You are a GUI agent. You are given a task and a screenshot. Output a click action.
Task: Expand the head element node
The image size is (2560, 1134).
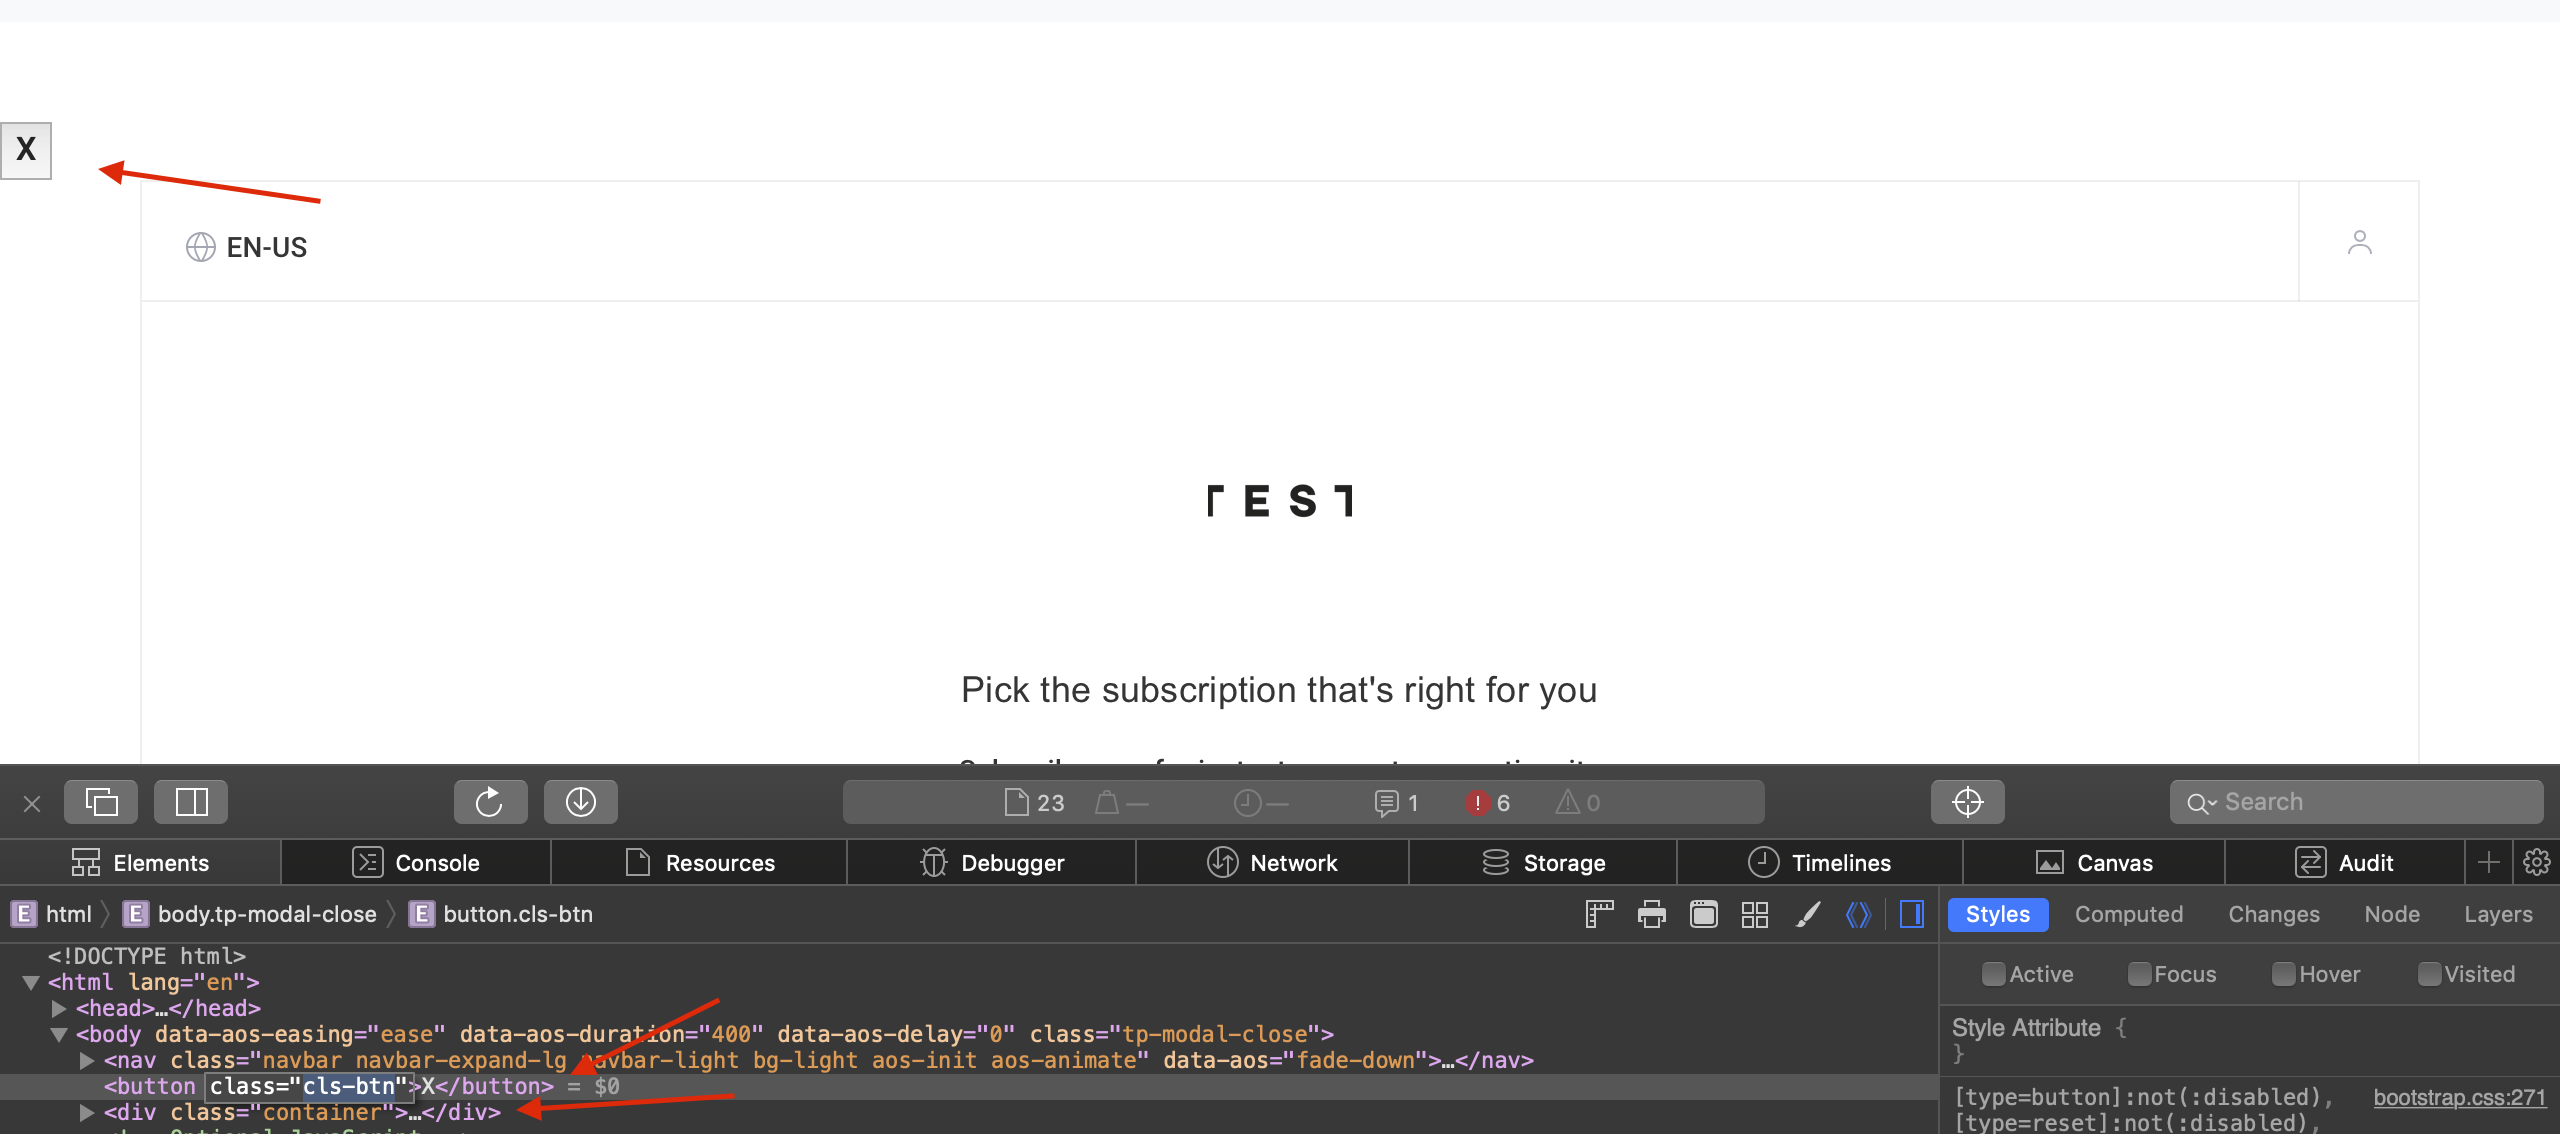pos(59,1009)
